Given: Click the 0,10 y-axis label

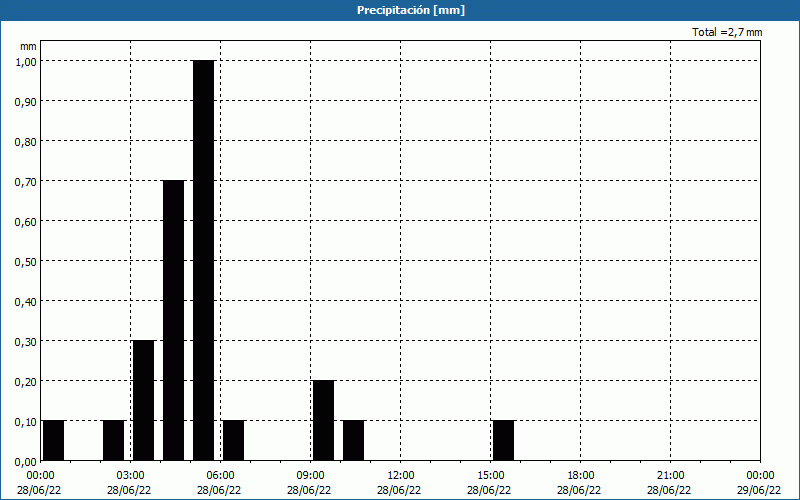Looking at the screenshot, I should [x=26, y=422].
